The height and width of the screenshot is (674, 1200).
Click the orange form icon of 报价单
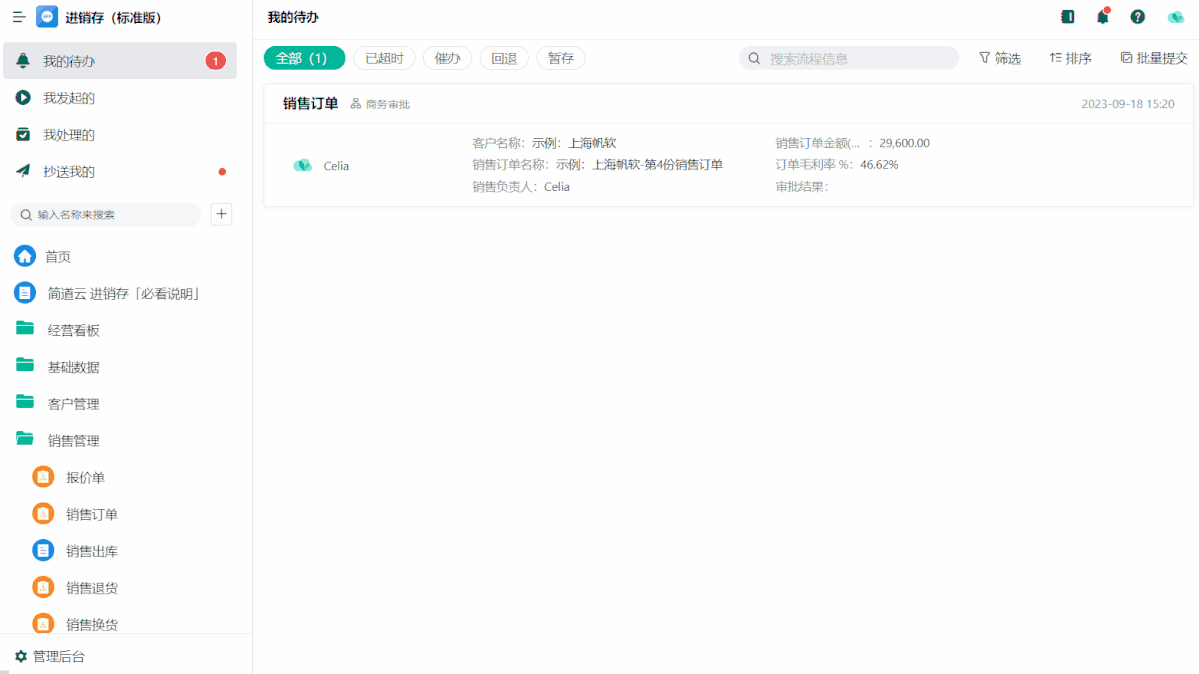[43, 477]
